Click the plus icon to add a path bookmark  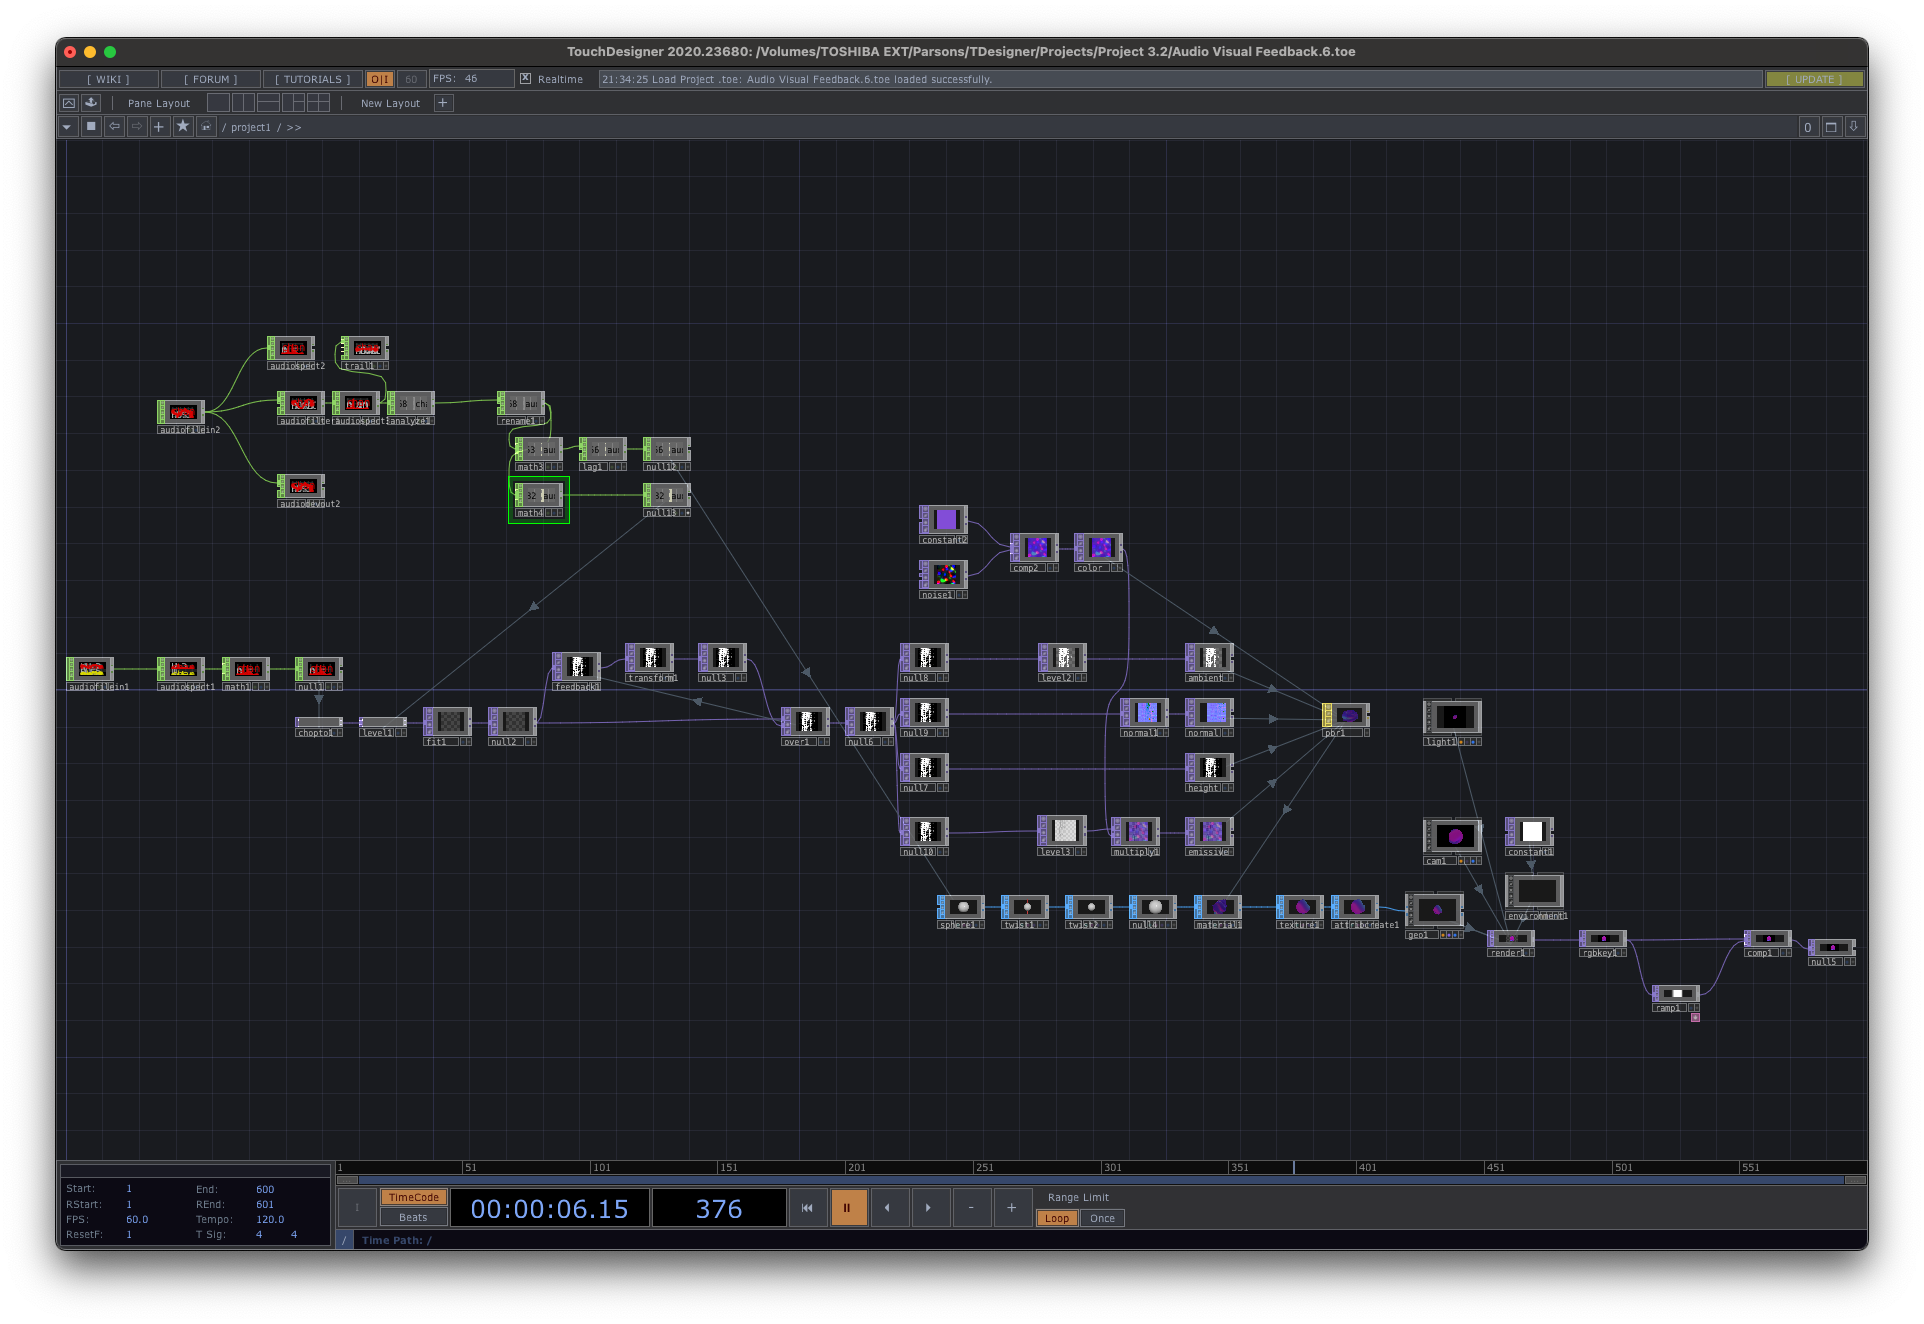point(158,127)
